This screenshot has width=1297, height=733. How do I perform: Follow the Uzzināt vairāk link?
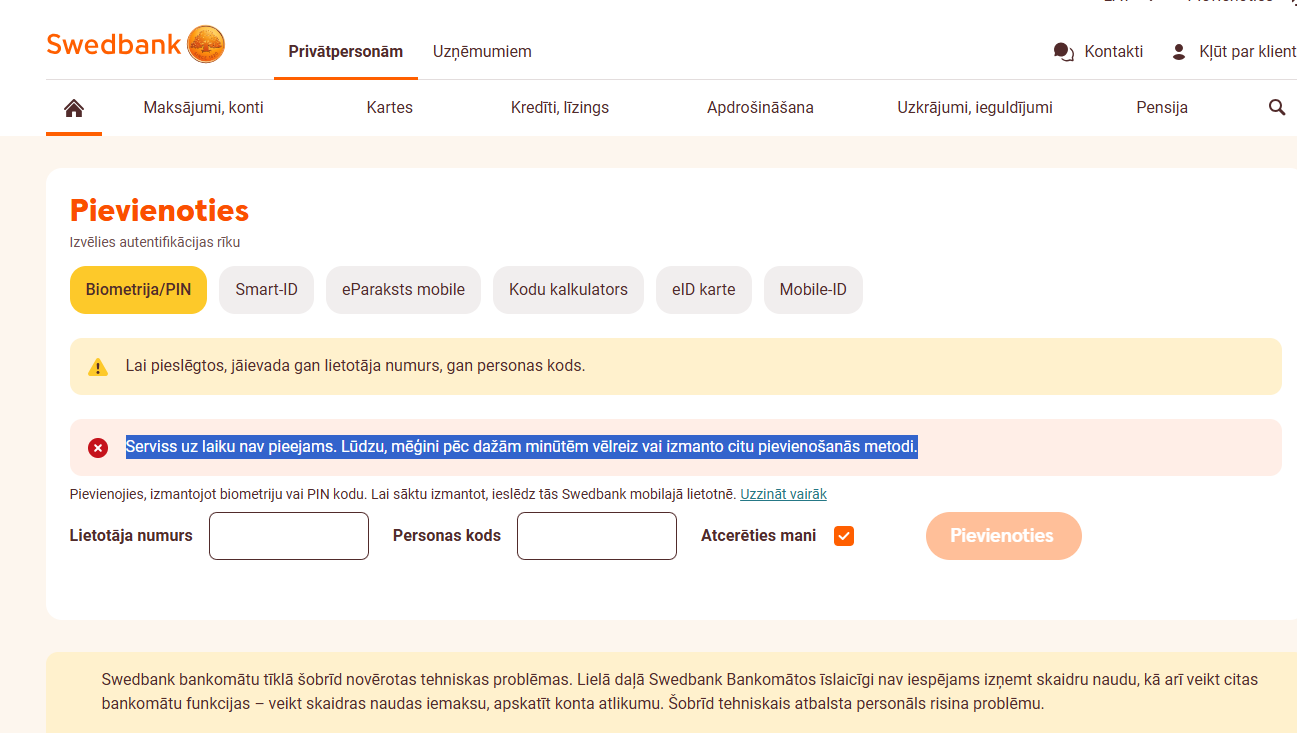(783, 494)
